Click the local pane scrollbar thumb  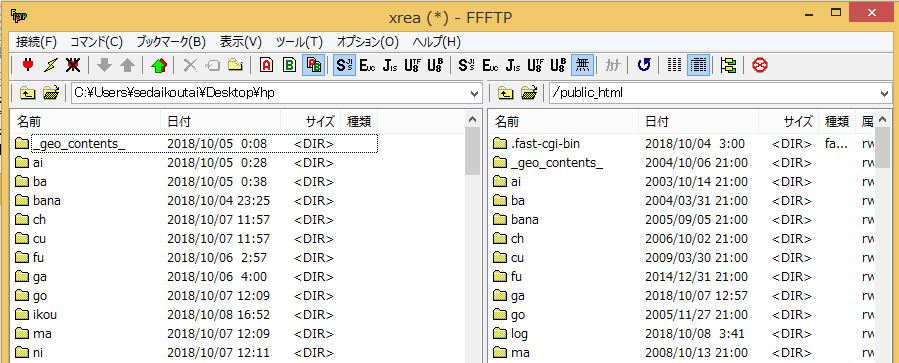472,151
